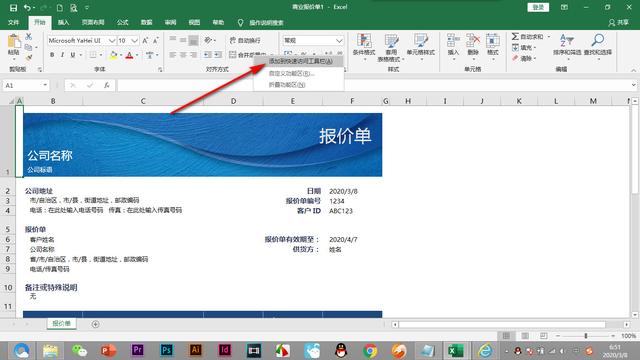Click the 操作说明搜索 tell-me search box
This screenshot has width=640, height=360.
[266, 23]
